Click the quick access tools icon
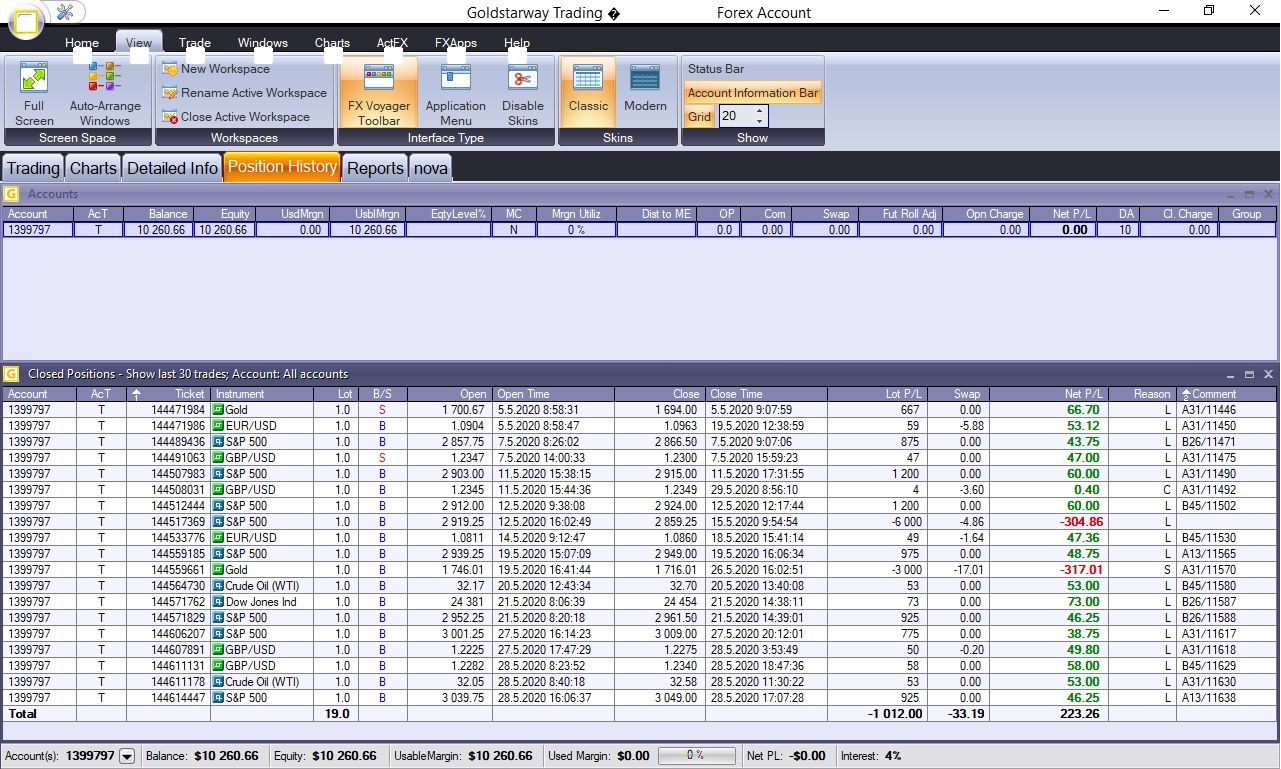The width and height of the screenshot is (1281, 769). 65,12
